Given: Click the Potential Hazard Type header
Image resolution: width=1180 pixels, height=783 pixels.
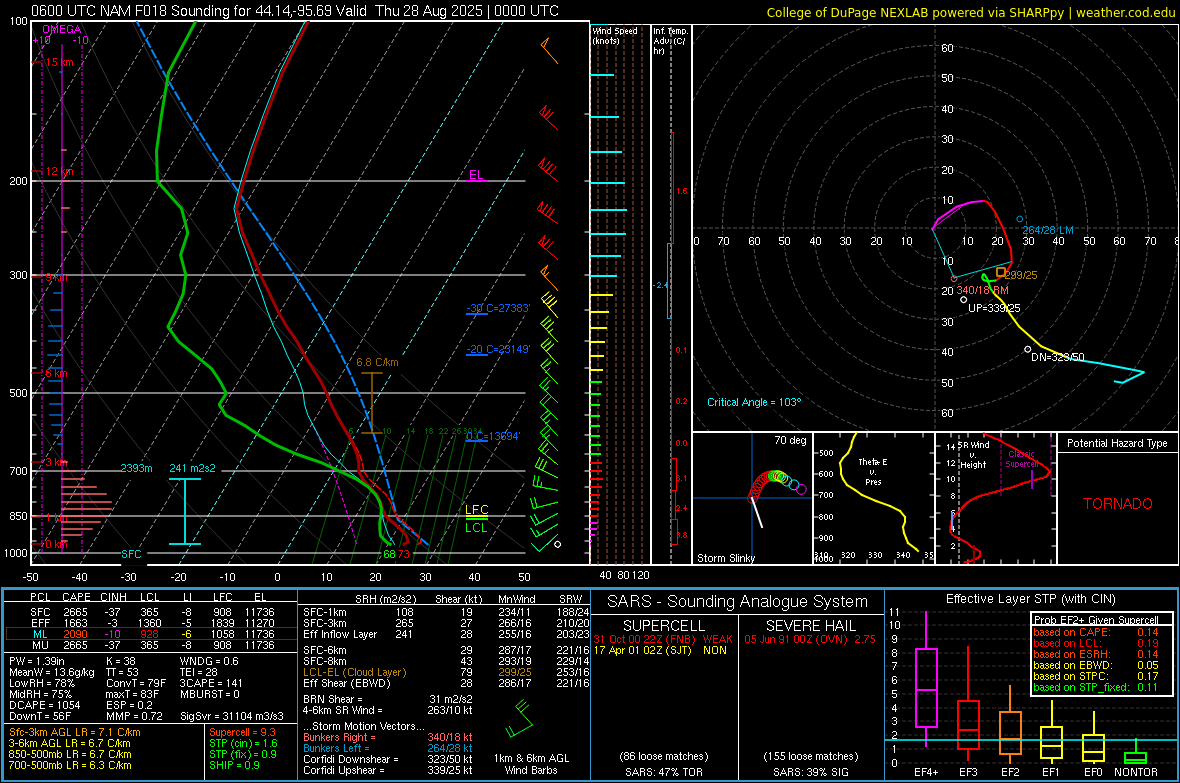Looking at the screenshot, I should pos(1117,443).
